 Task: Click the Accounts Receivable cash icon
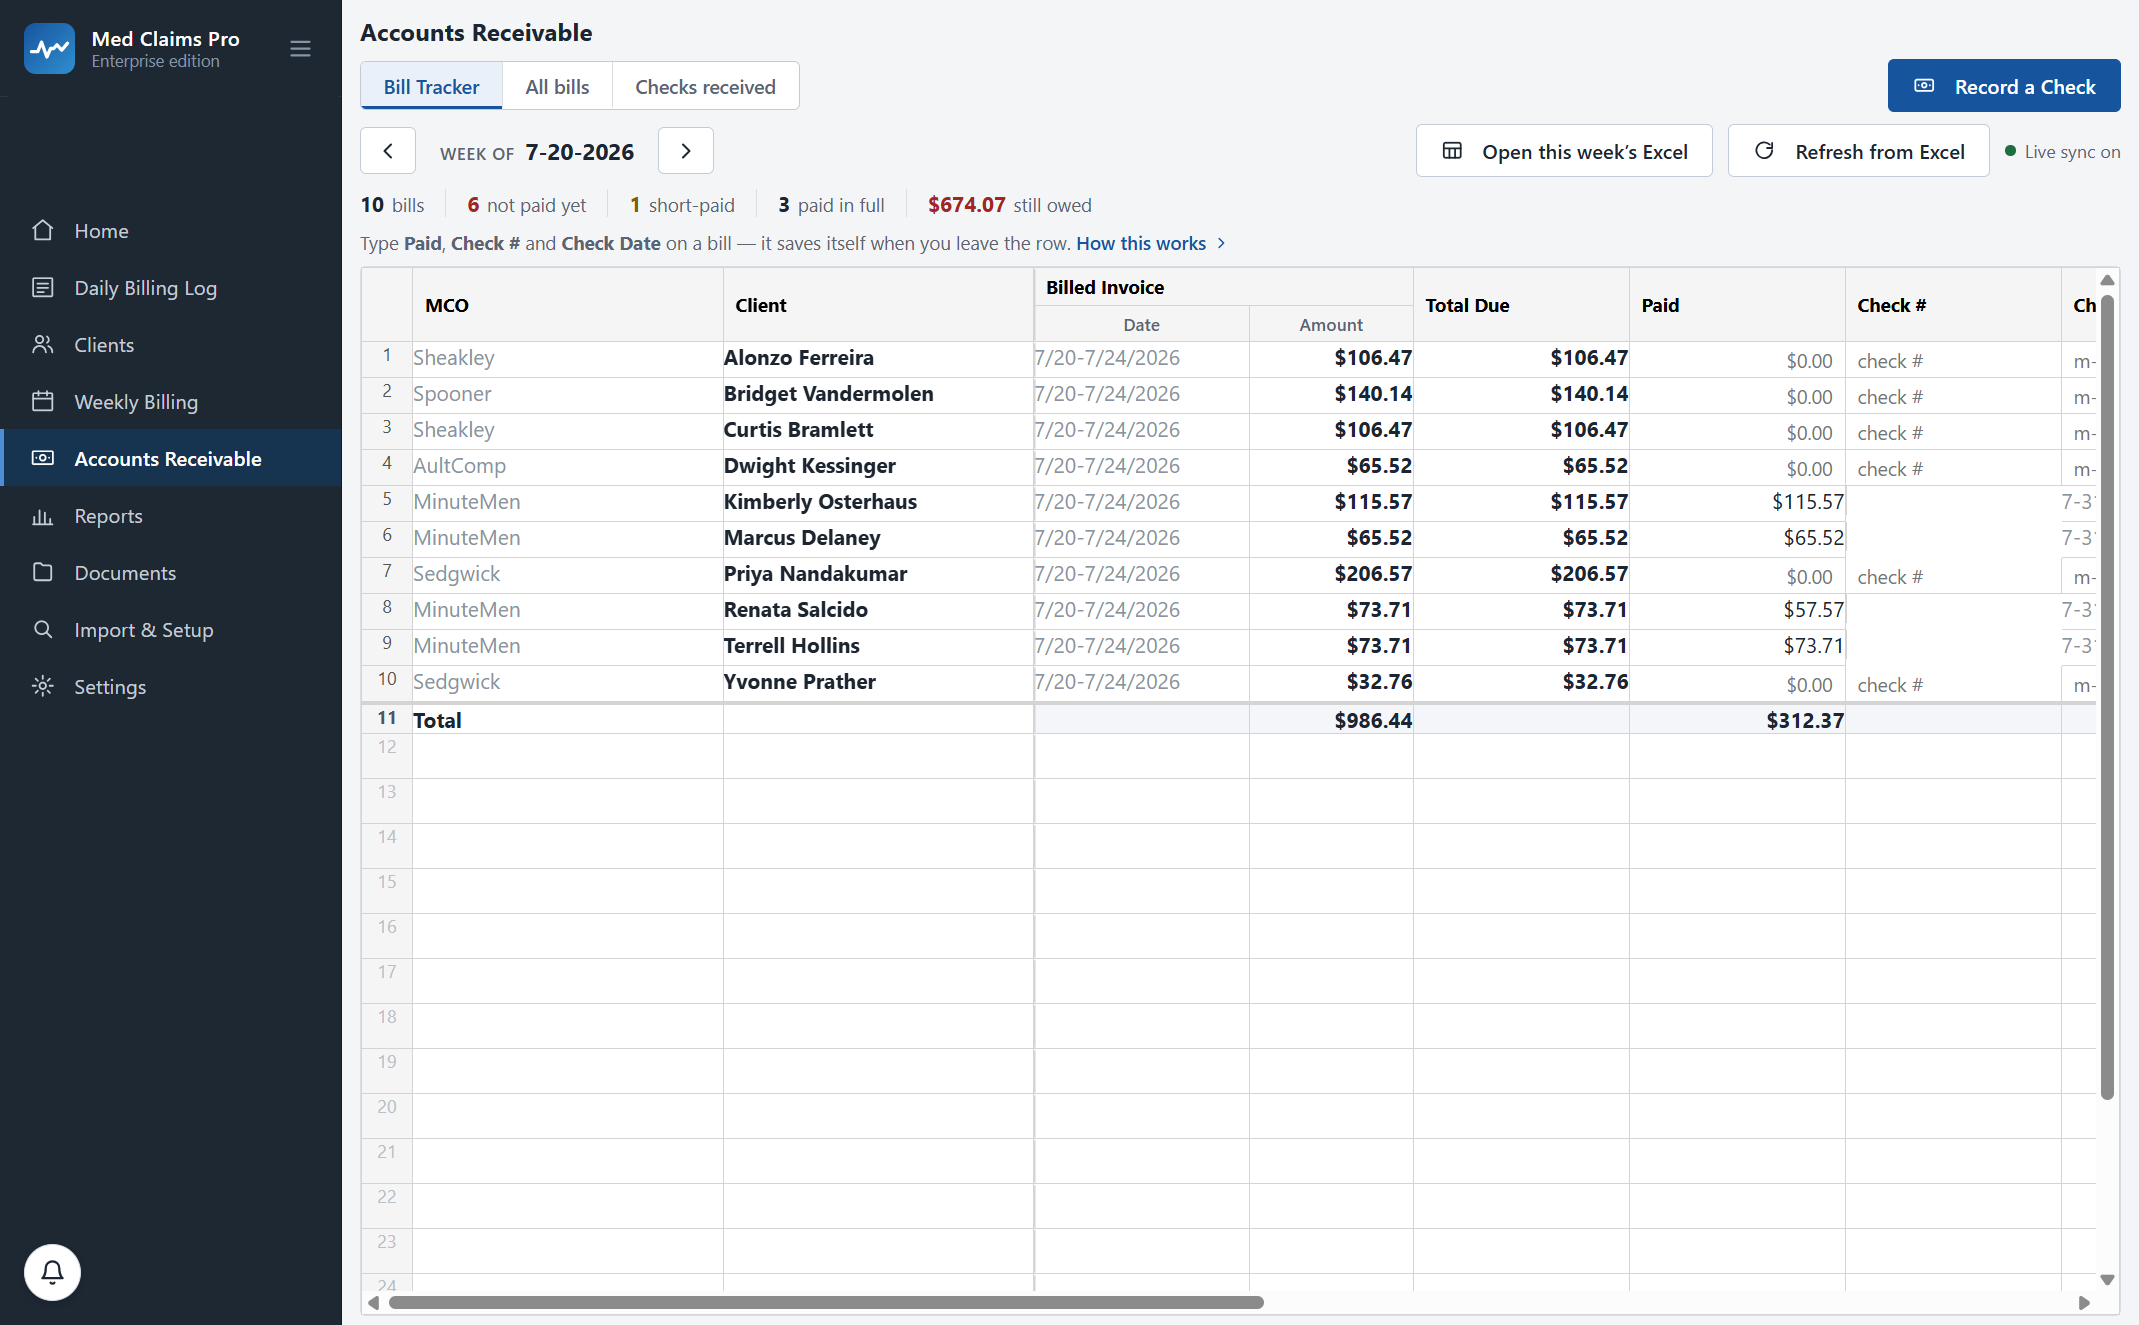(43, 458)
